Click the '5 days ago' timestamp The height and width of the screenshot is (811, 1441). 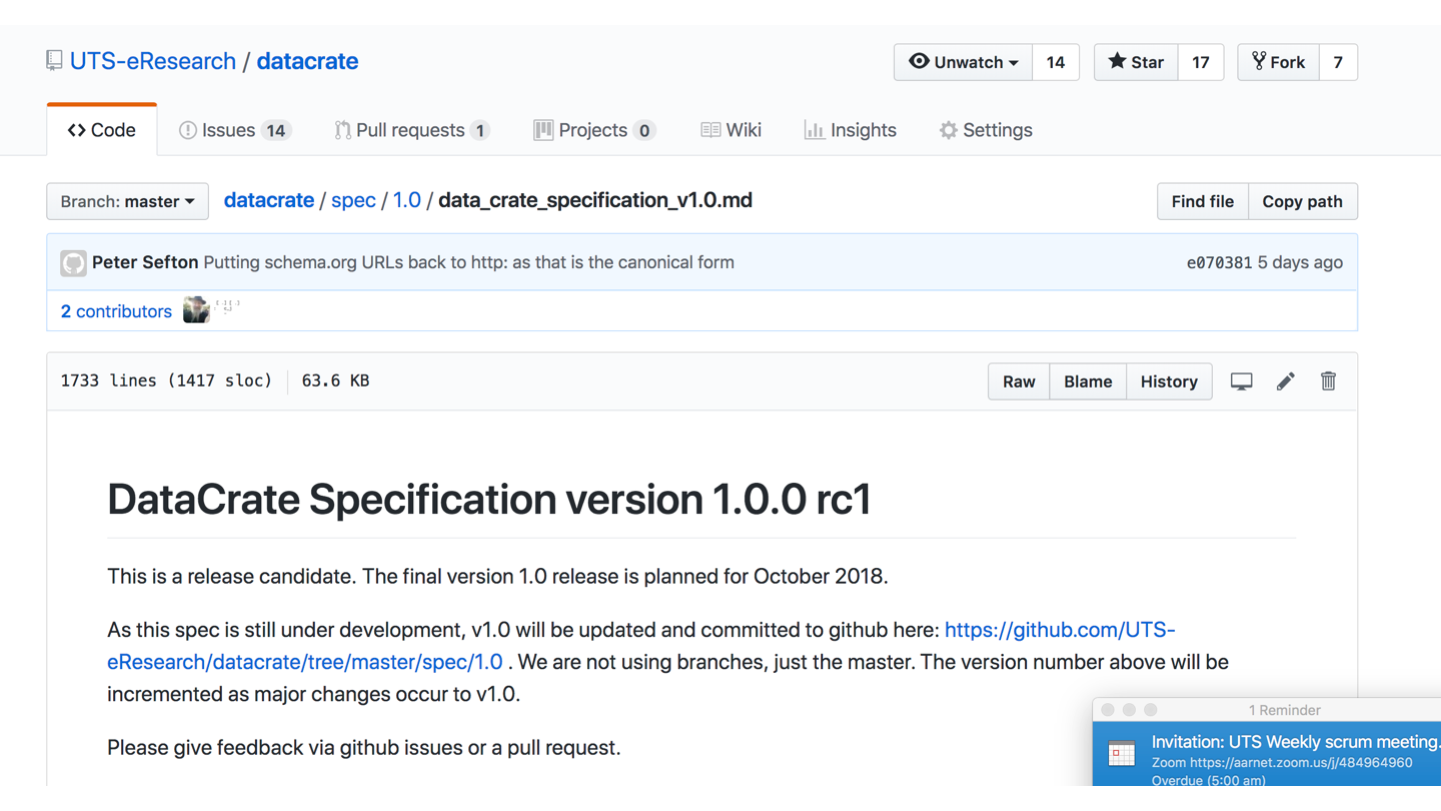coord(1300,262)
